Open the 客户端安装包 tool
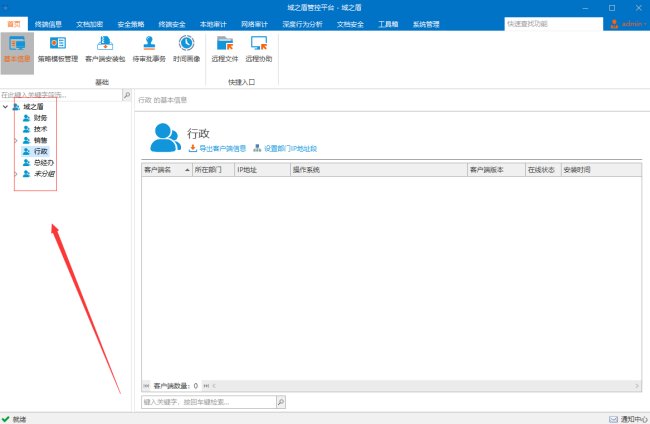This screenshot has width=650, height=424. (x=105, y=50)
